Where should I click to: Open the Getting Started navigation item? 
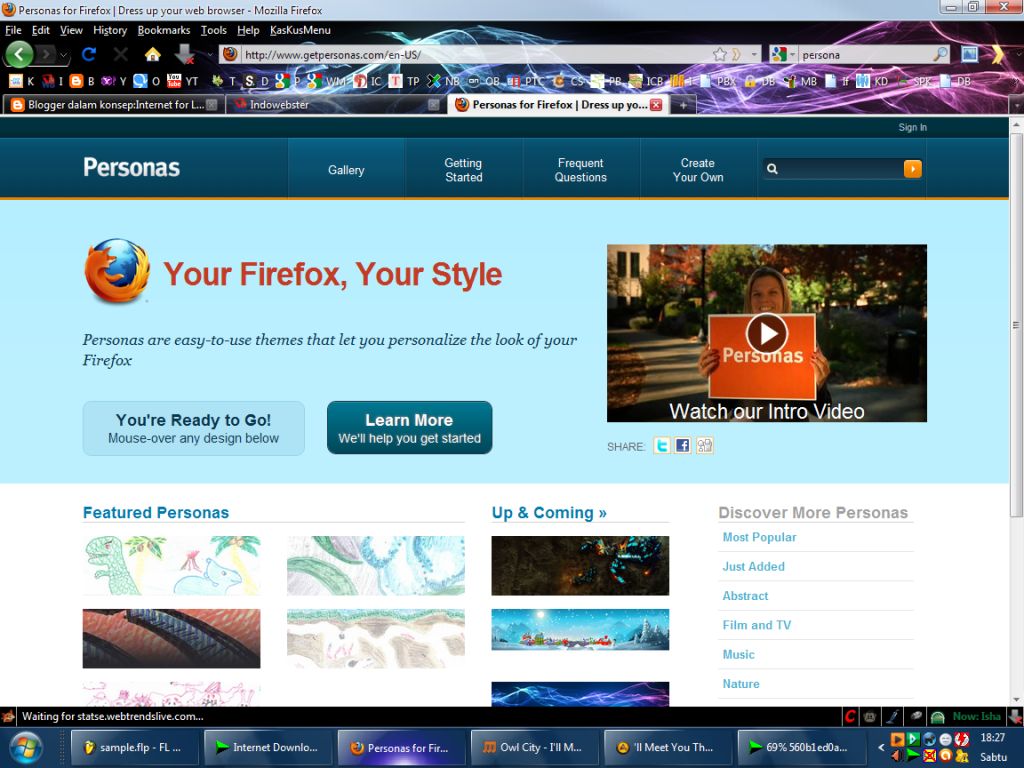[x=464, y=170]
